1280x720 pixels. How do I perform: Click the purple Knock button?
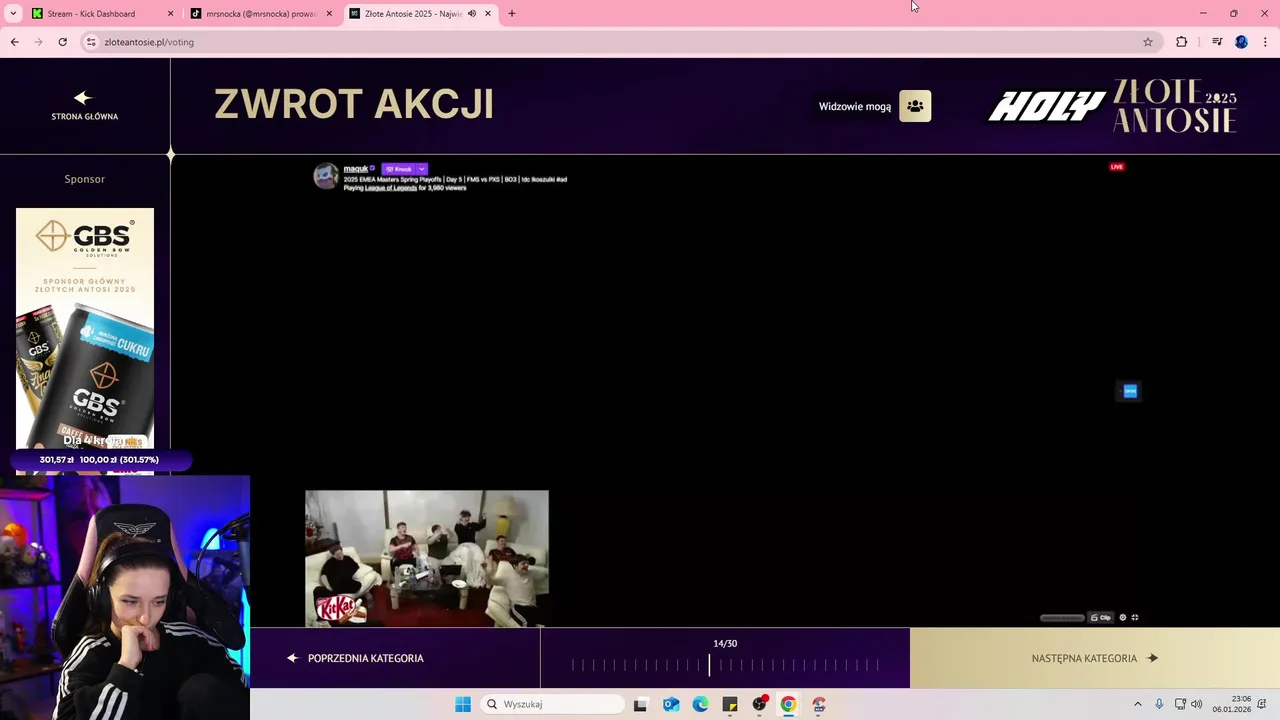coord(398,169)
